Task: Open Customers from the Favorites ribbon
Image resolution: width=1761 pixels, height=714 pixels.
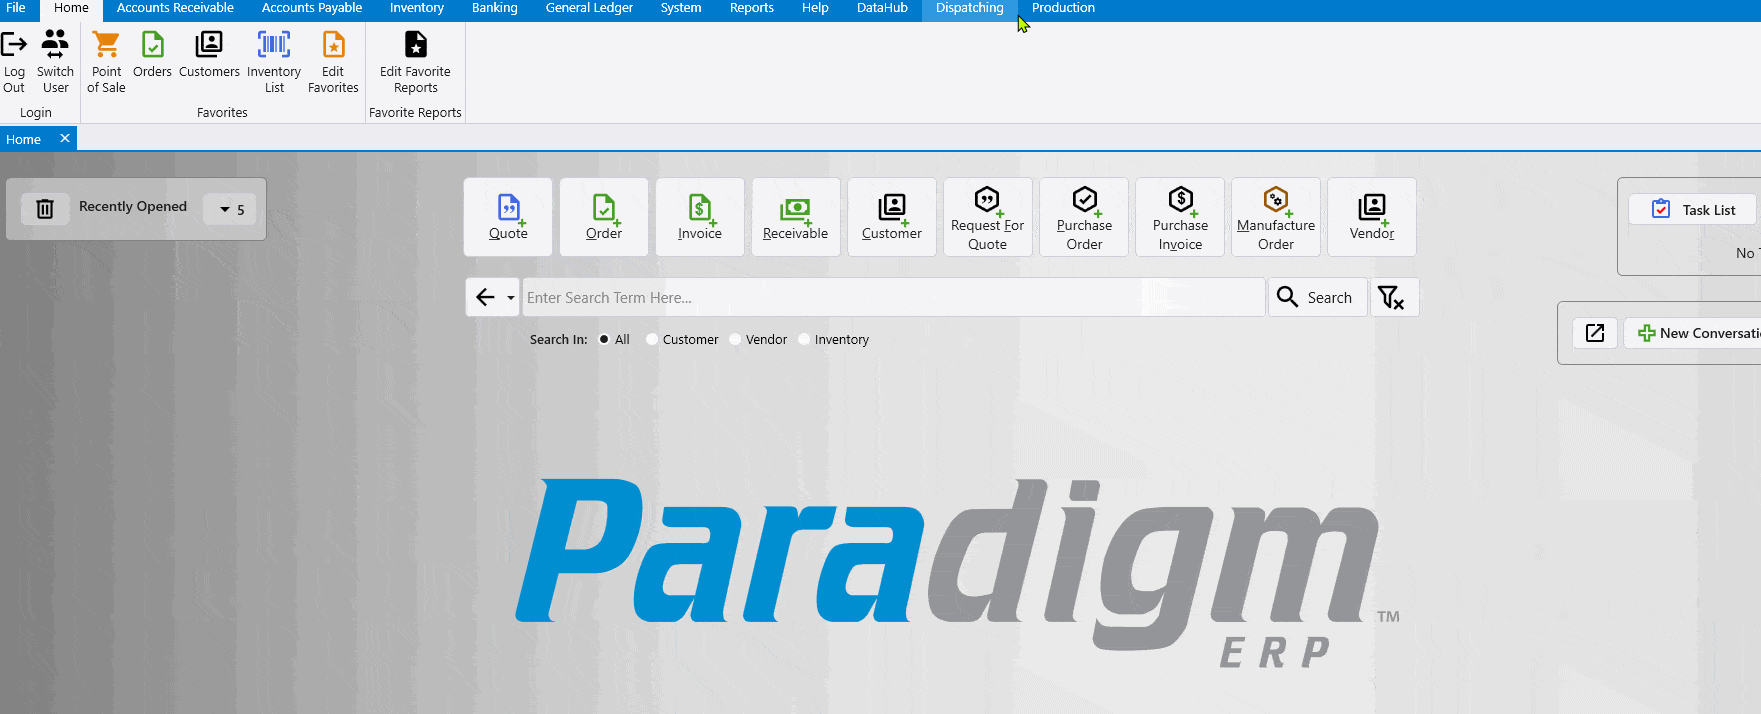Action: click(x=209, y=54)
